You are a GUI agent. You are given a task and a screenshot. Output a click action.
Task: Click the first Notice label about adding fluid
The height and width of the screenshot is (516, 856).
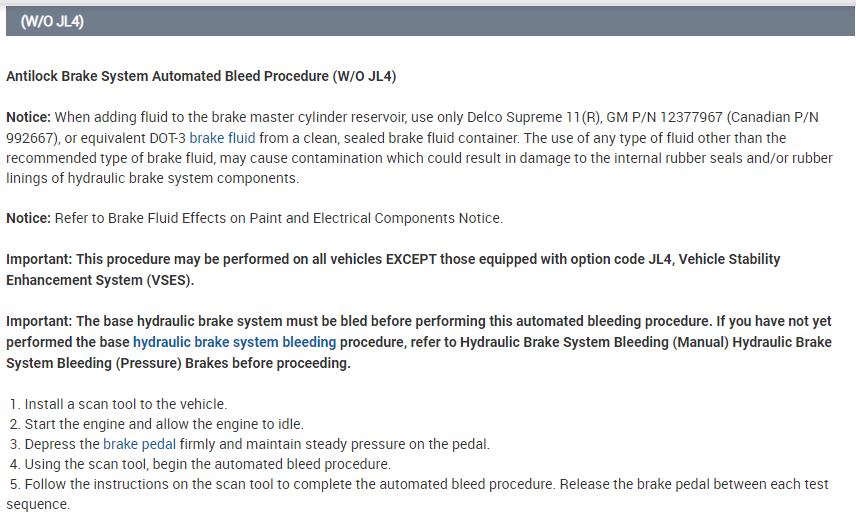tap(27, 117)
